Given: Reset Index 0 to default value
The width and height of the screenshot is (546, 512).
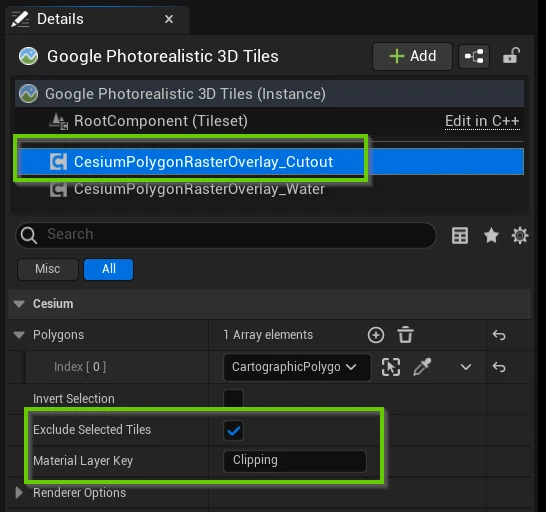Looking at the screenshot, I should pyautogui.click(x=499, y=367).
